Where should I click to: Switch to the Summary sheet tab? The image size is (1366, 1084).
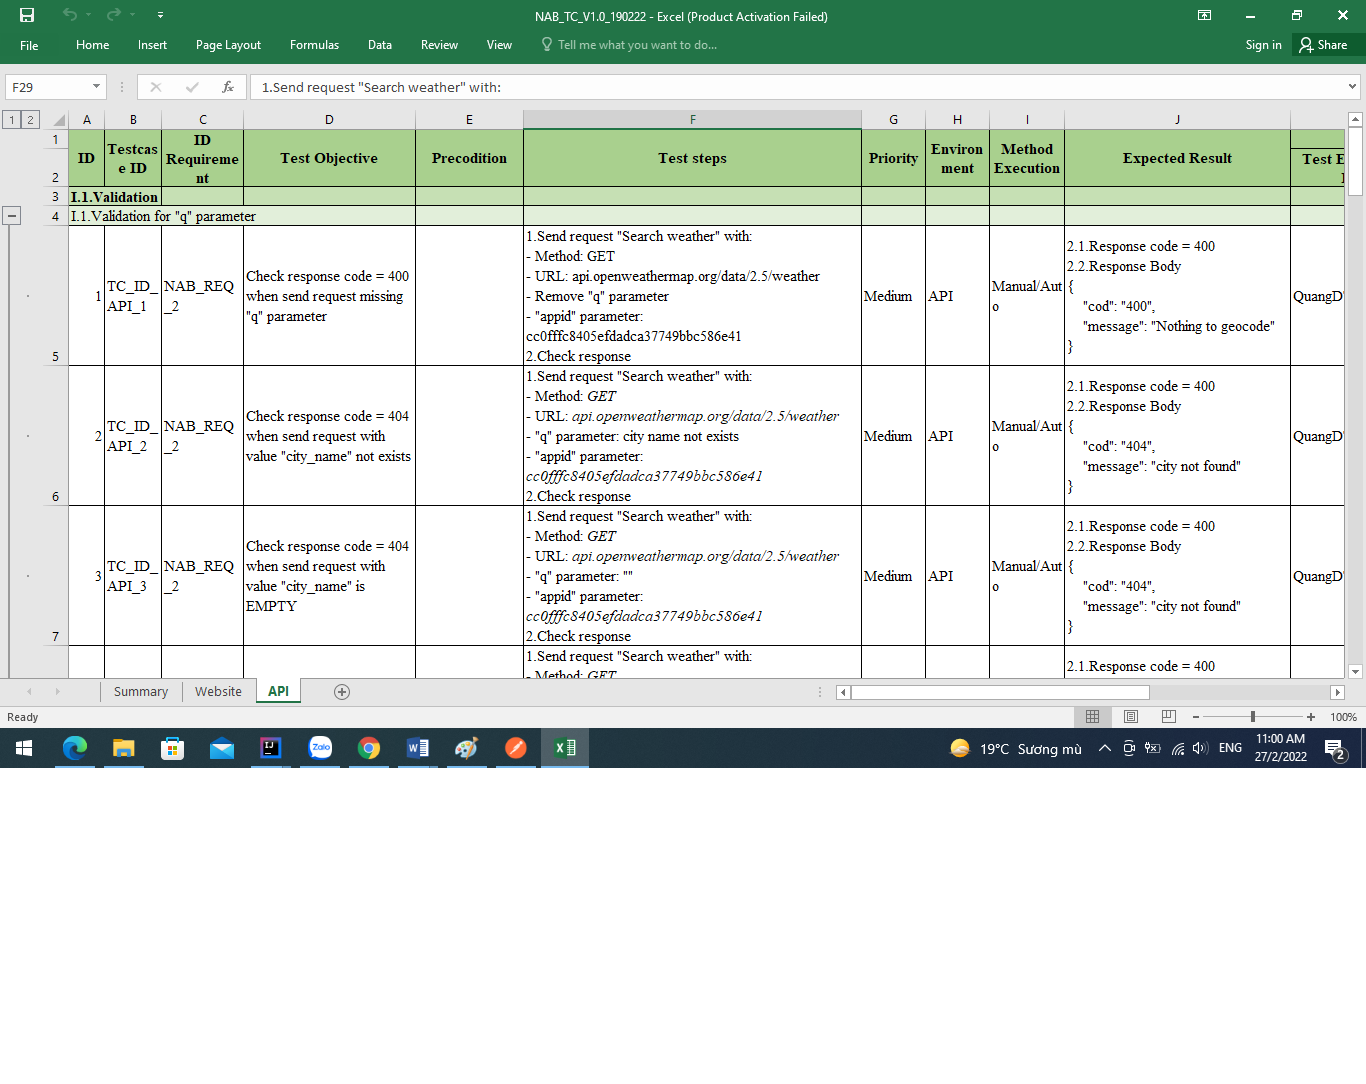coord(141,692)
